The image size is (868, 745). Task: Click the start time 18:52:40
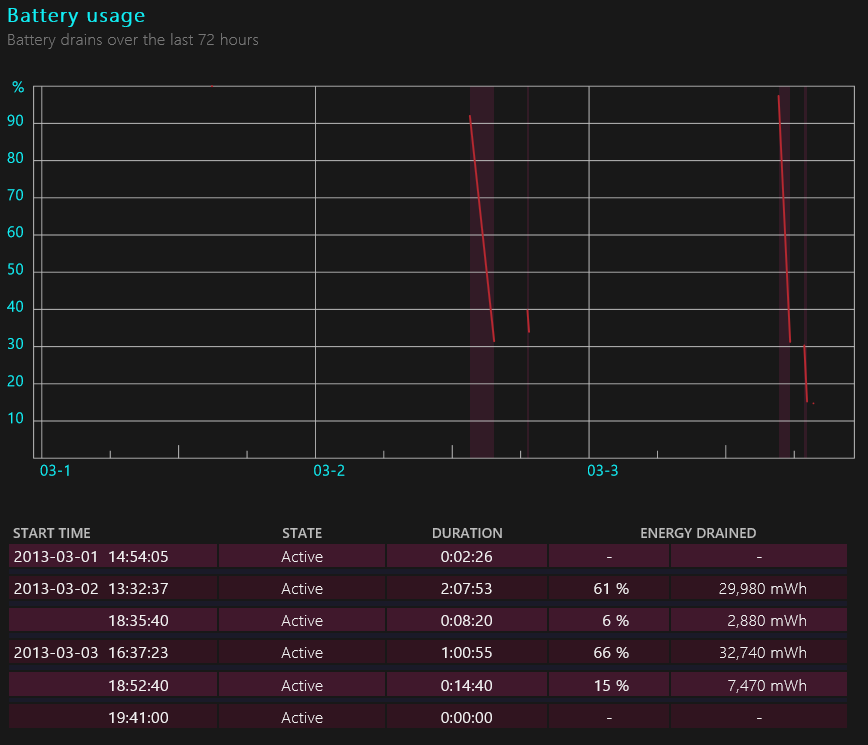138,685
